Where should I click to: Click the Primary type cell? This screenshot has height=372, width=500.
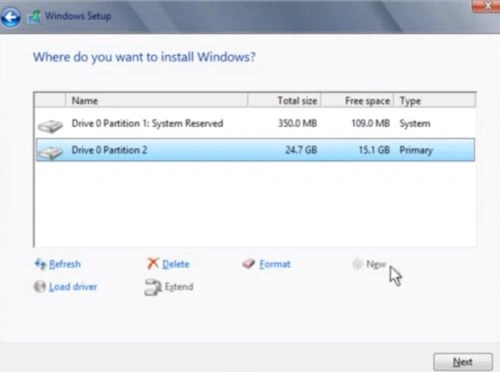click(416, 150)
